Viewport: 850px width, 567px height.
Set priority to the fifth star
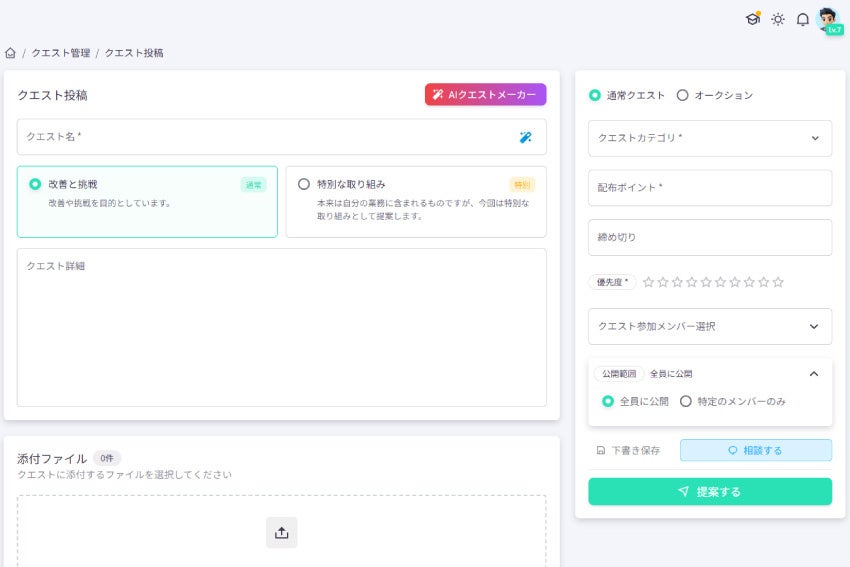(x=706, y=282)
